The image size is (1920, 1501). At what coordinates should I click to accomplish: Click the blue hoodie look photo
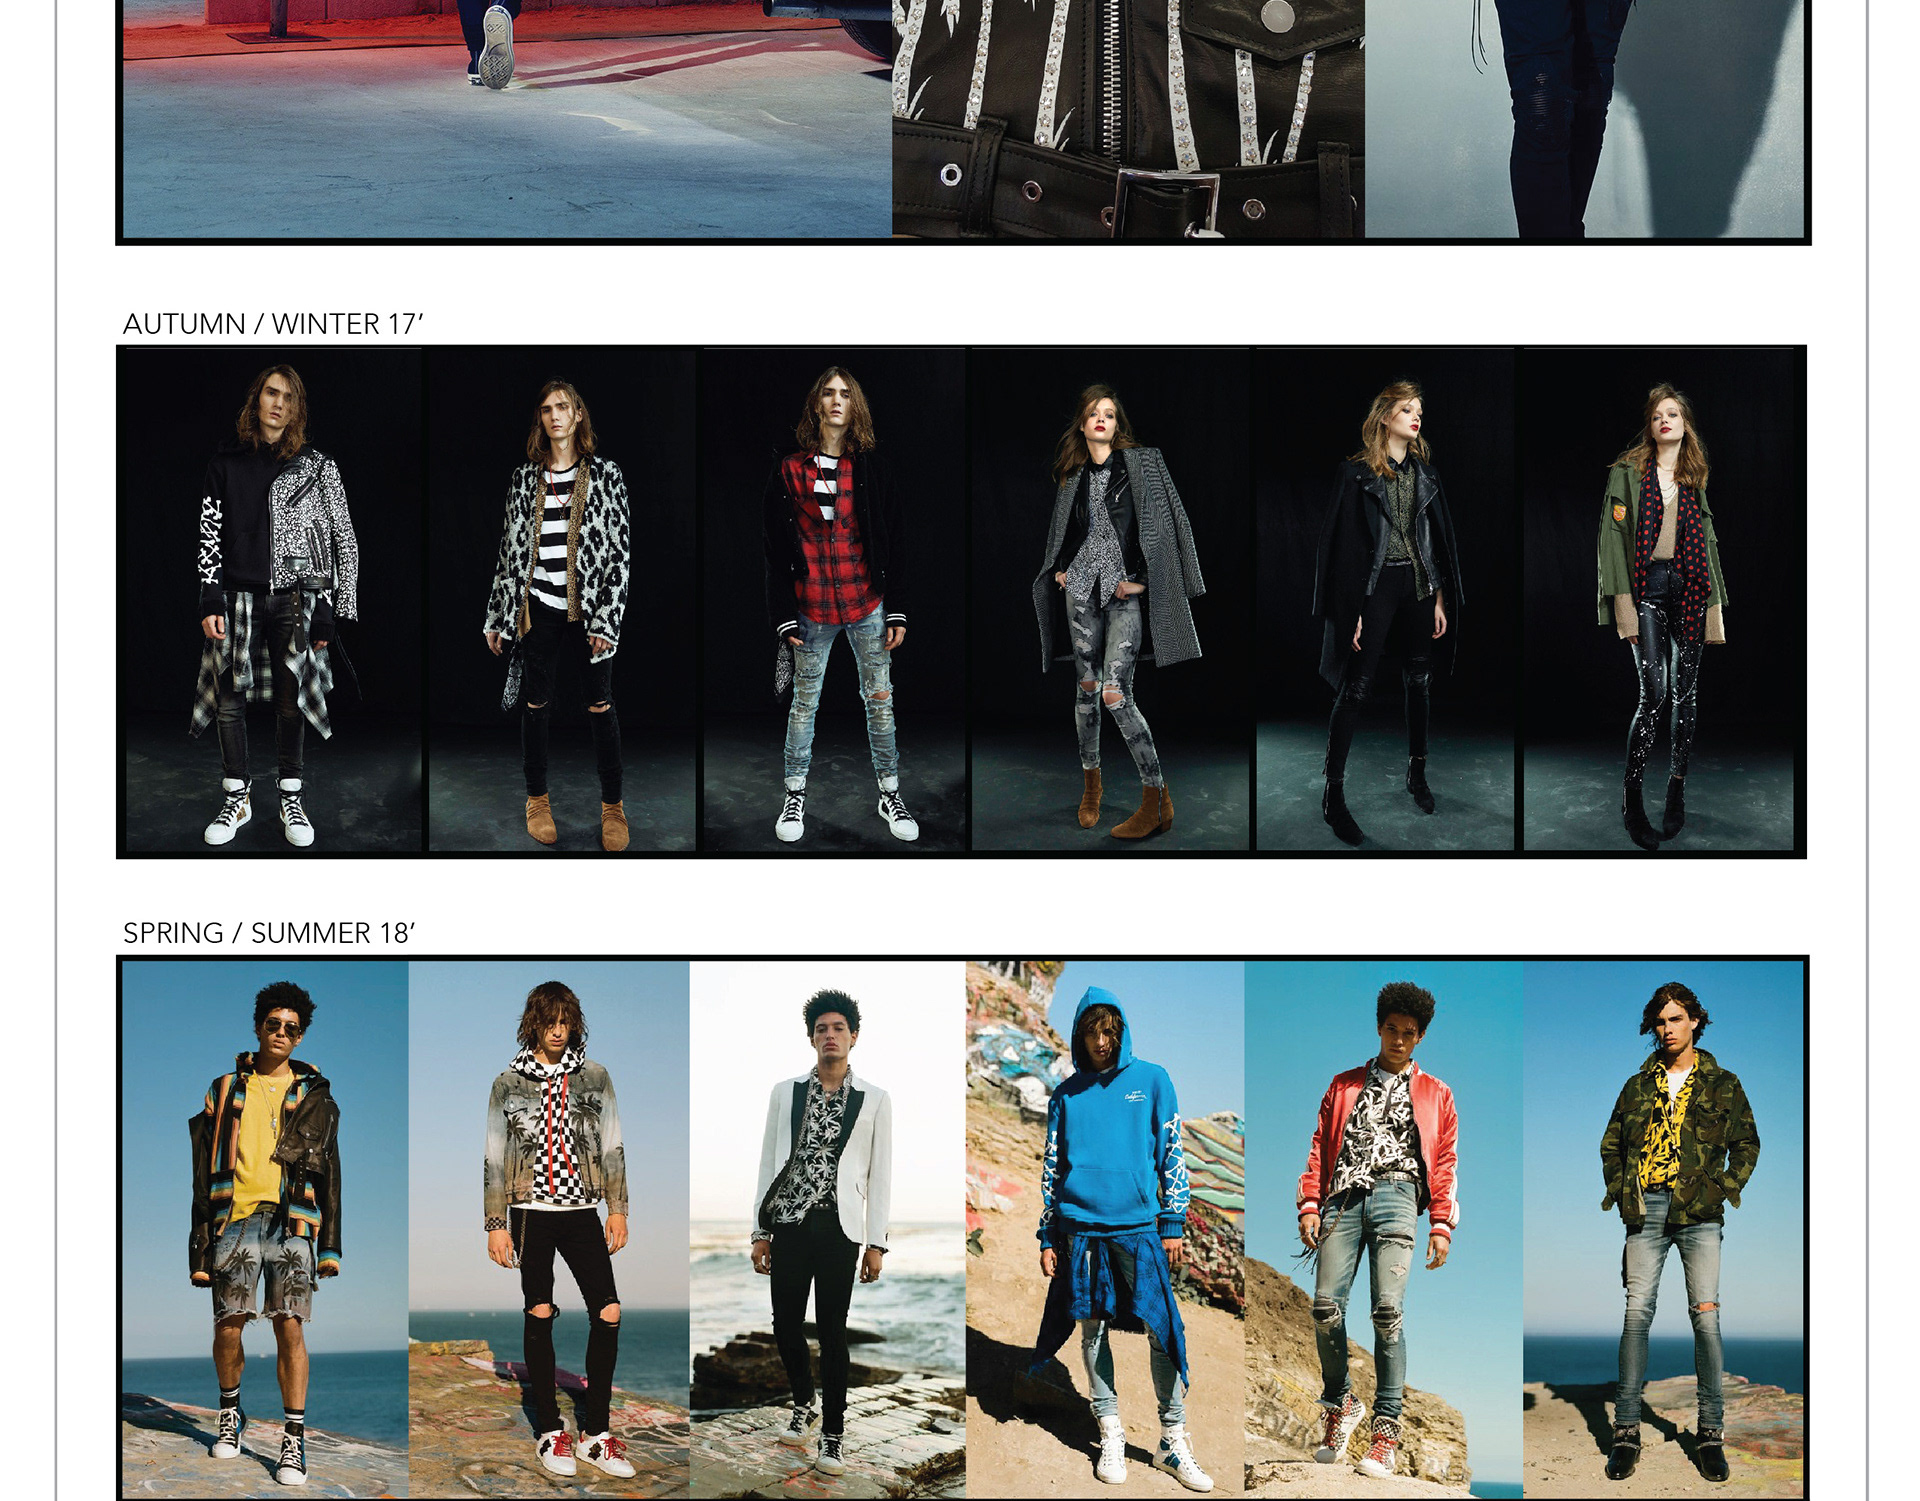(x=1105, y=1200)
